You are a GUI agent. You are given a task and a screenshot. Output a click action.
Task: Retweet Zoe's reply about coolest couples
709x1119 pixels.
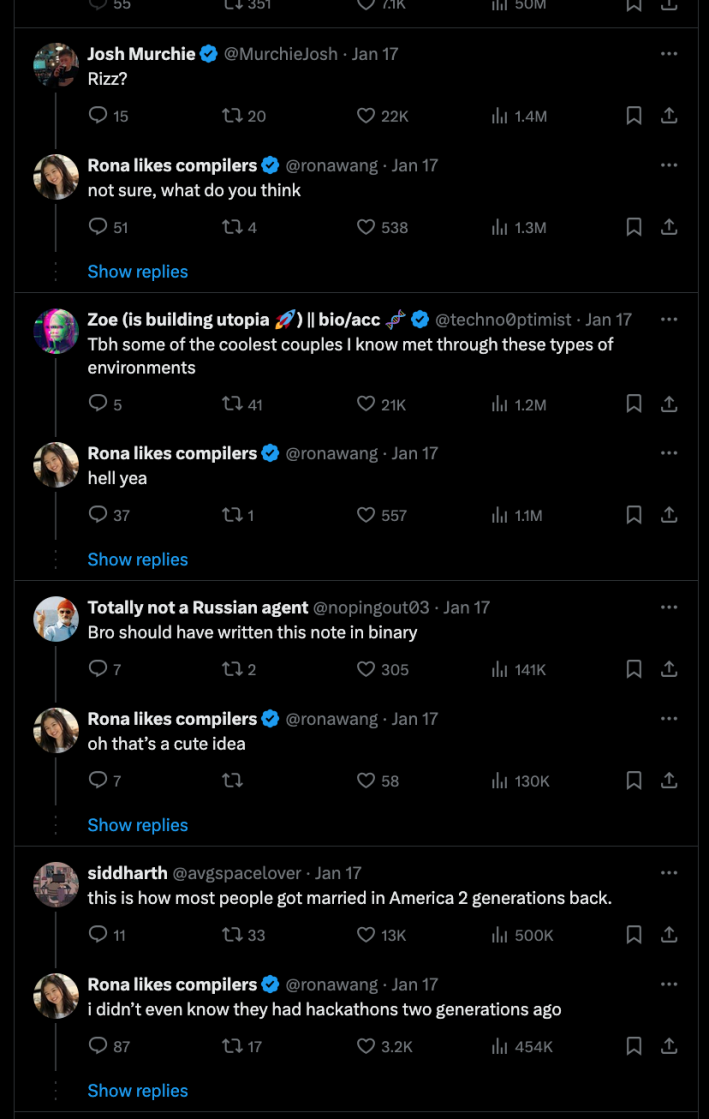click(x=231, y=405)
